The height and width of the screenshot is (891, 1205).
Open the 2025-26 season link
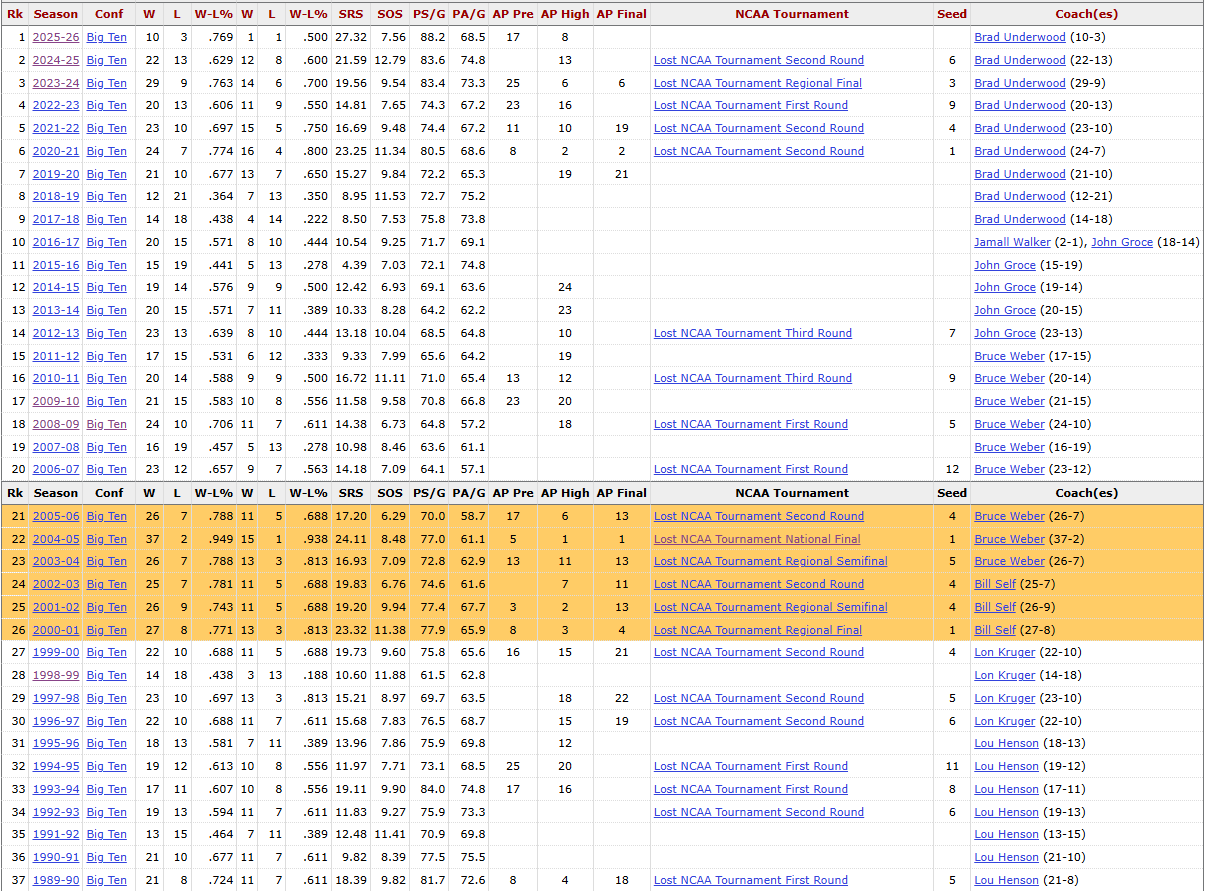55,37
